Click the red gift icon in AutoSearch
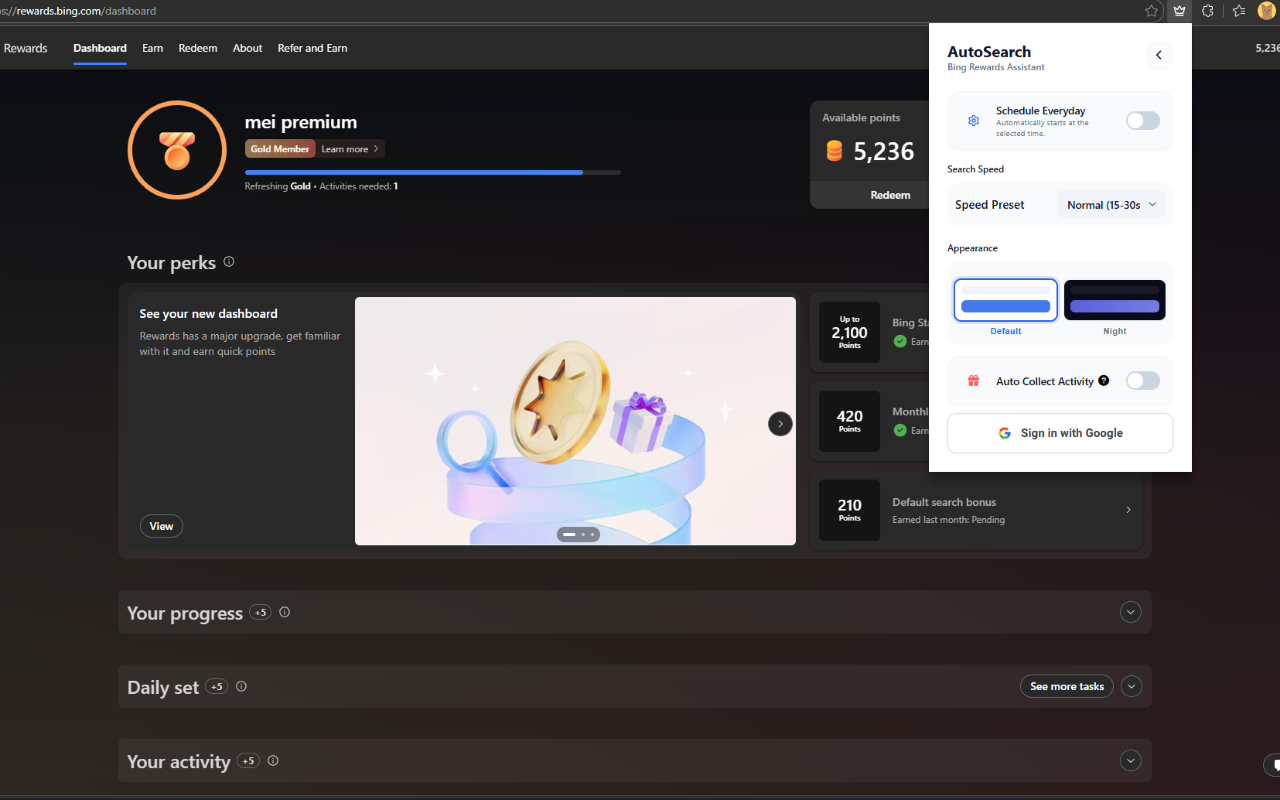 pyautogui.click(x=973, y=381)
